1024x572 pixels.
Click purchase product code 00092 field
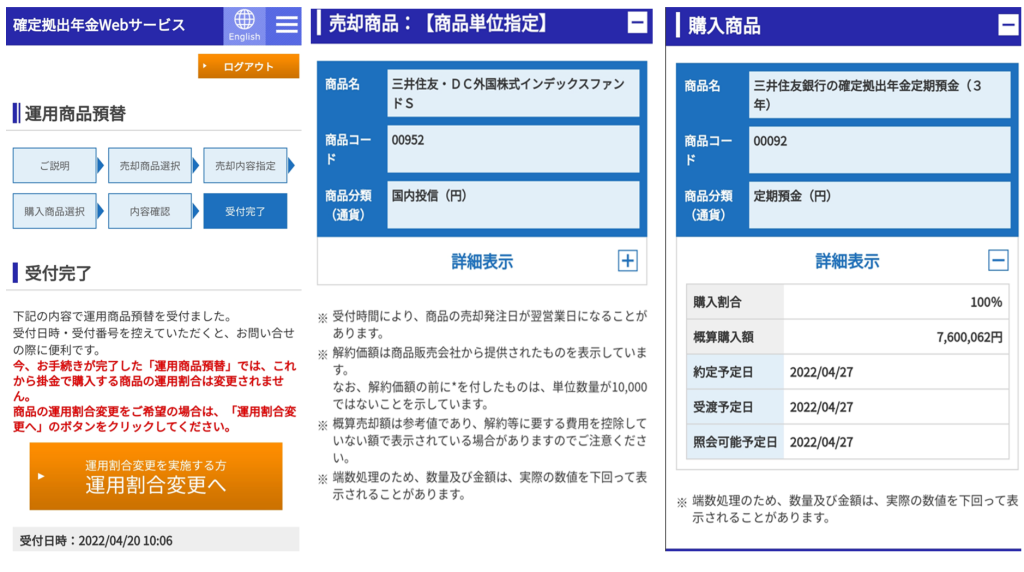(x=879, y=149)
